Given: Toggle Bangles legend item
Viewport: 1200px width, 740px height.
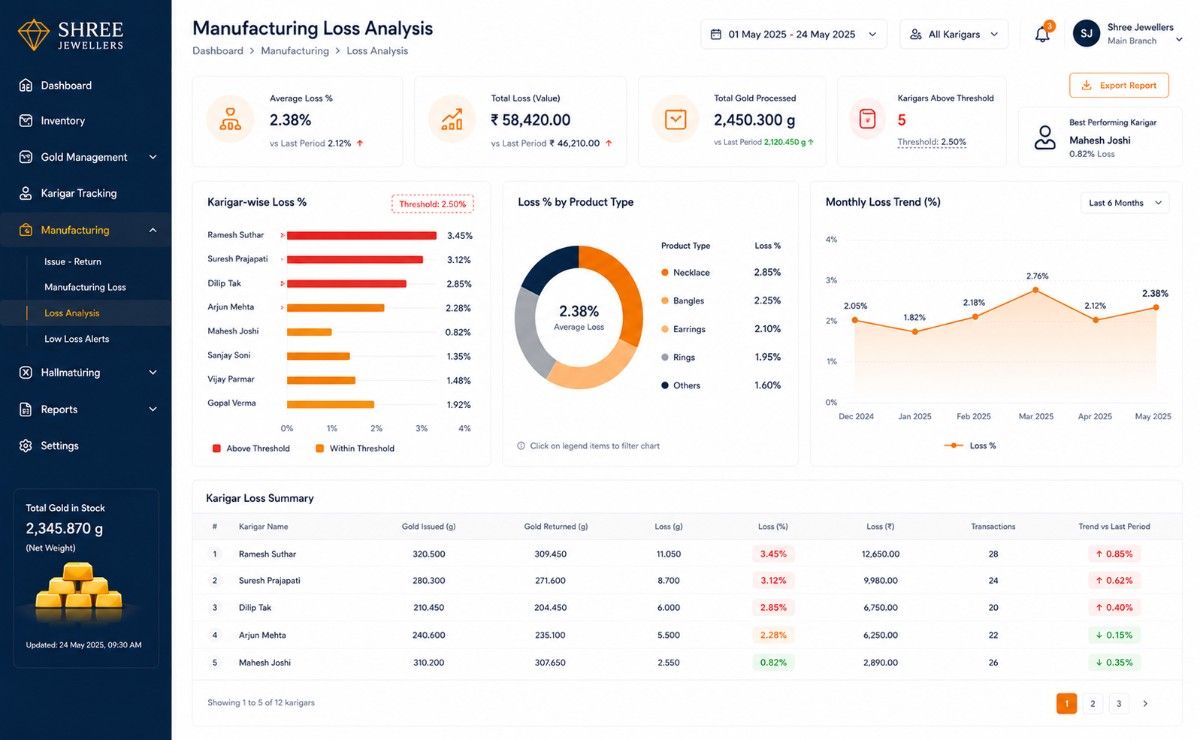Looking at the screenshot, I should point(682,301).
